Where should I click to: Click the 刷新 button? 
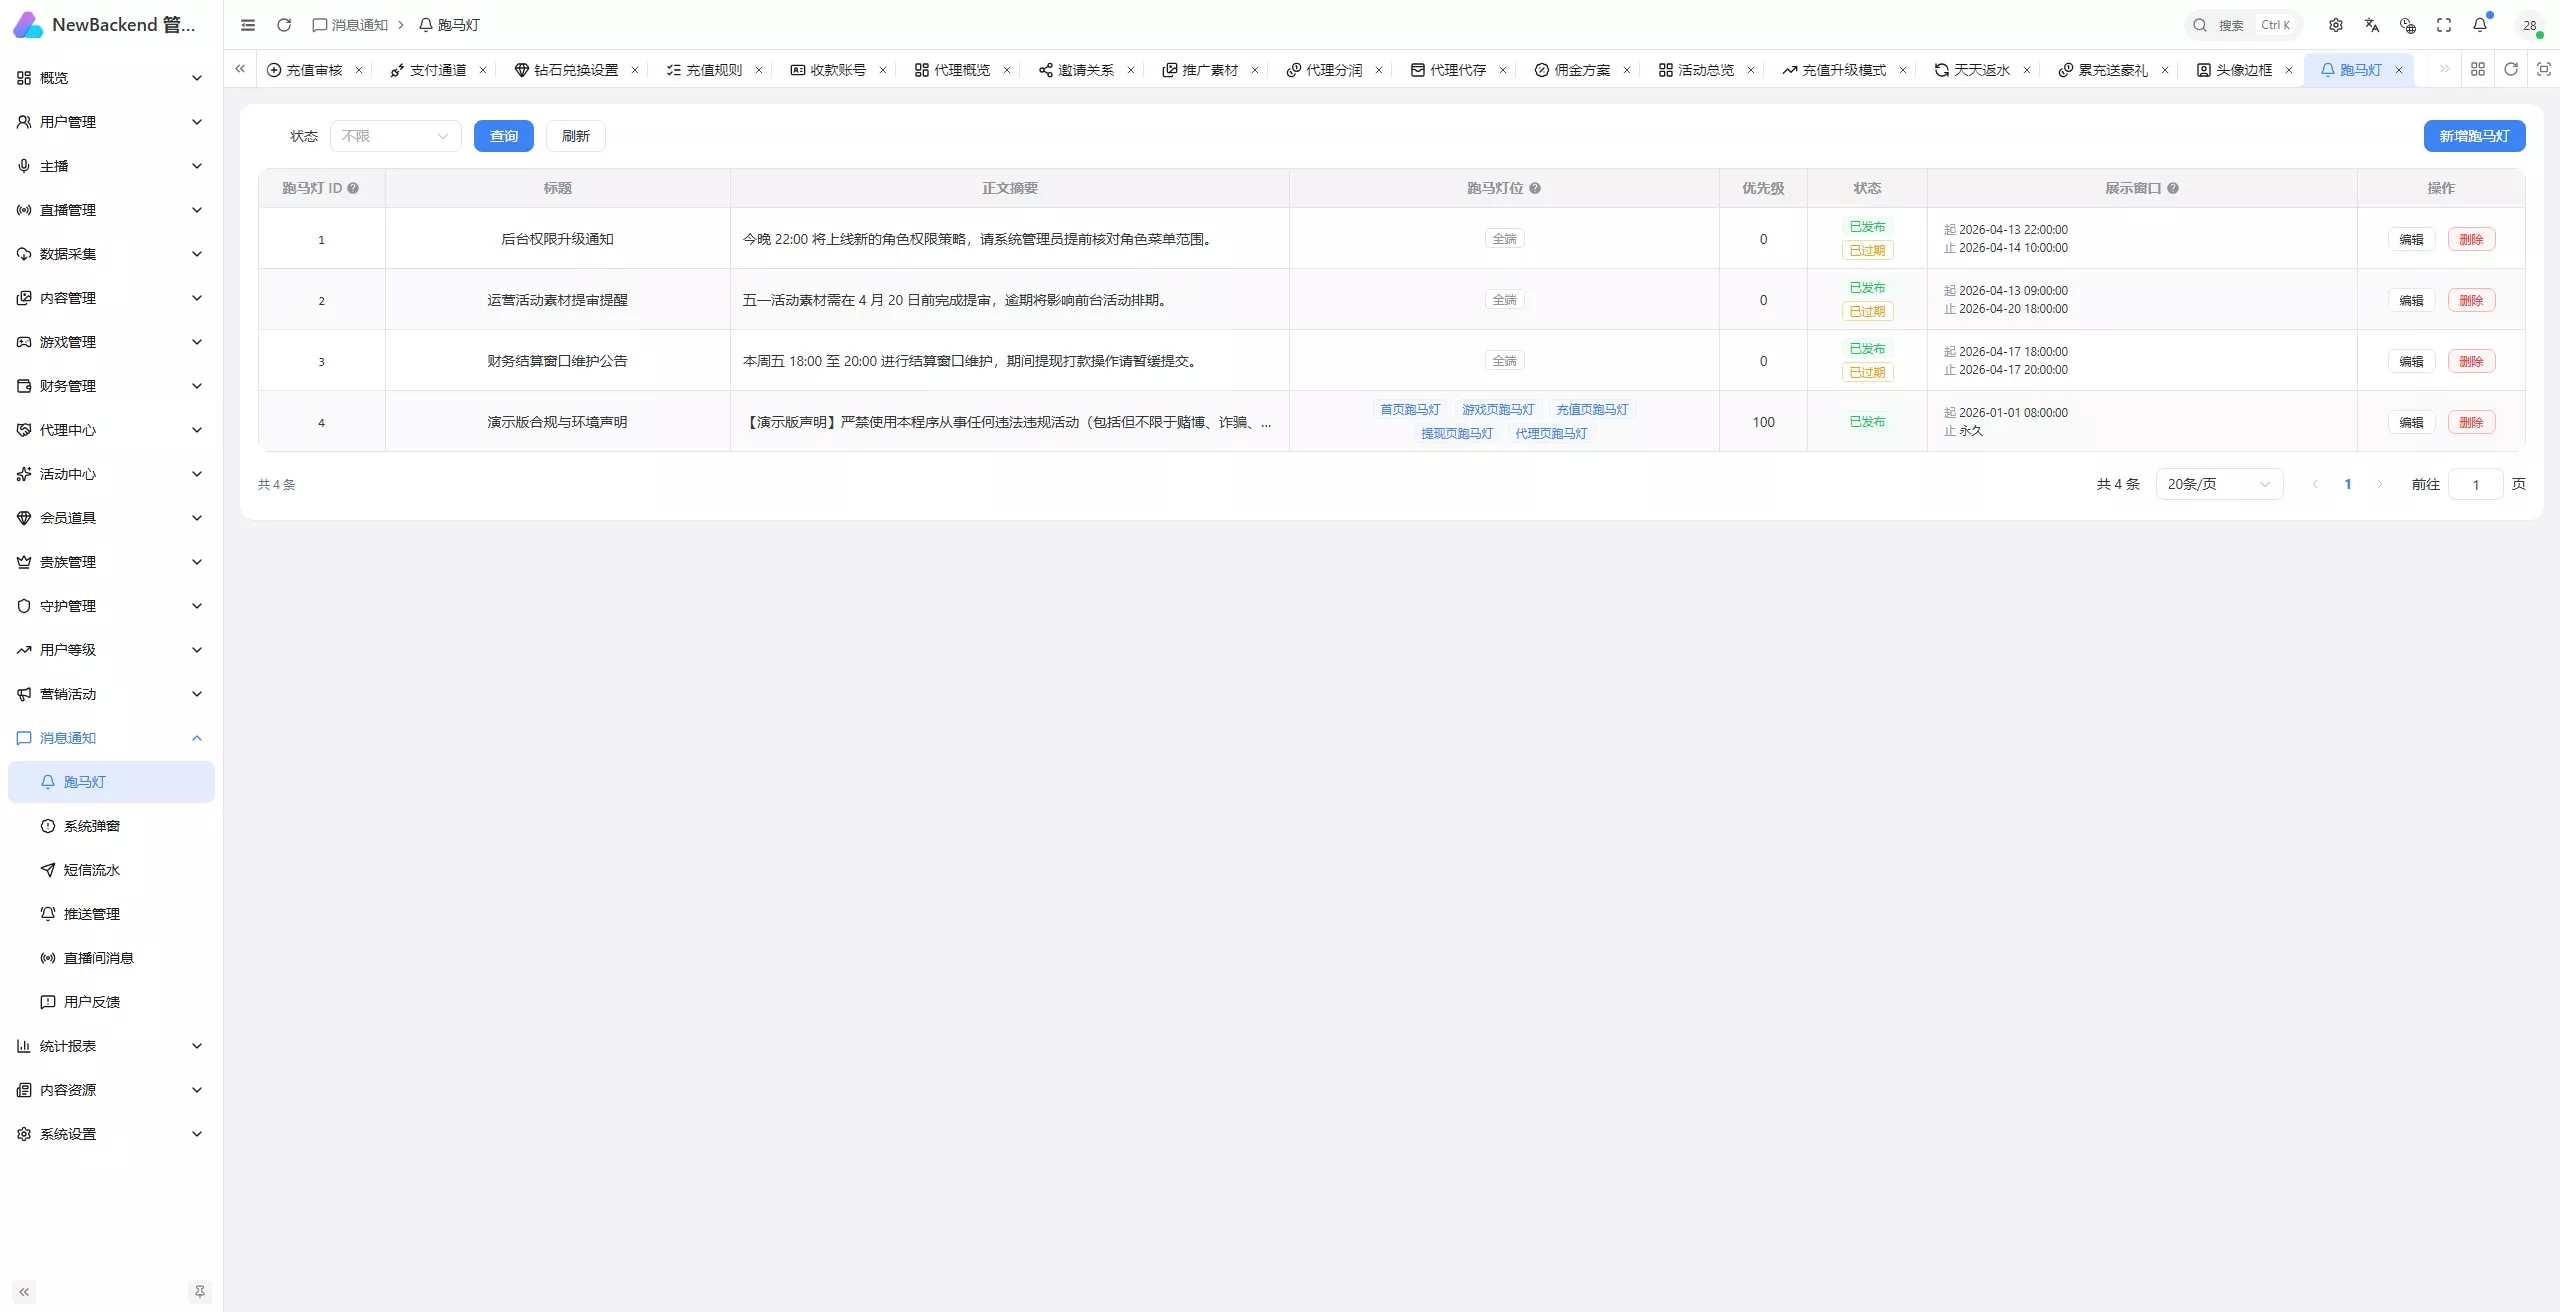pos(576,136)
